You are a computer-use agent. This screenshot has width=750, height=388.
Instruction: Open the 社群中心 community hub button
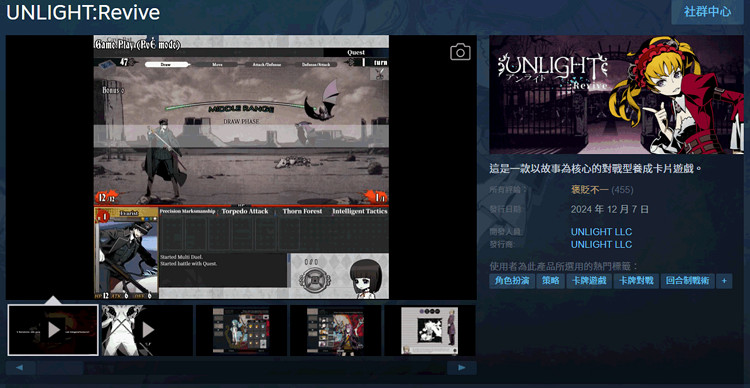pos(707,12)
